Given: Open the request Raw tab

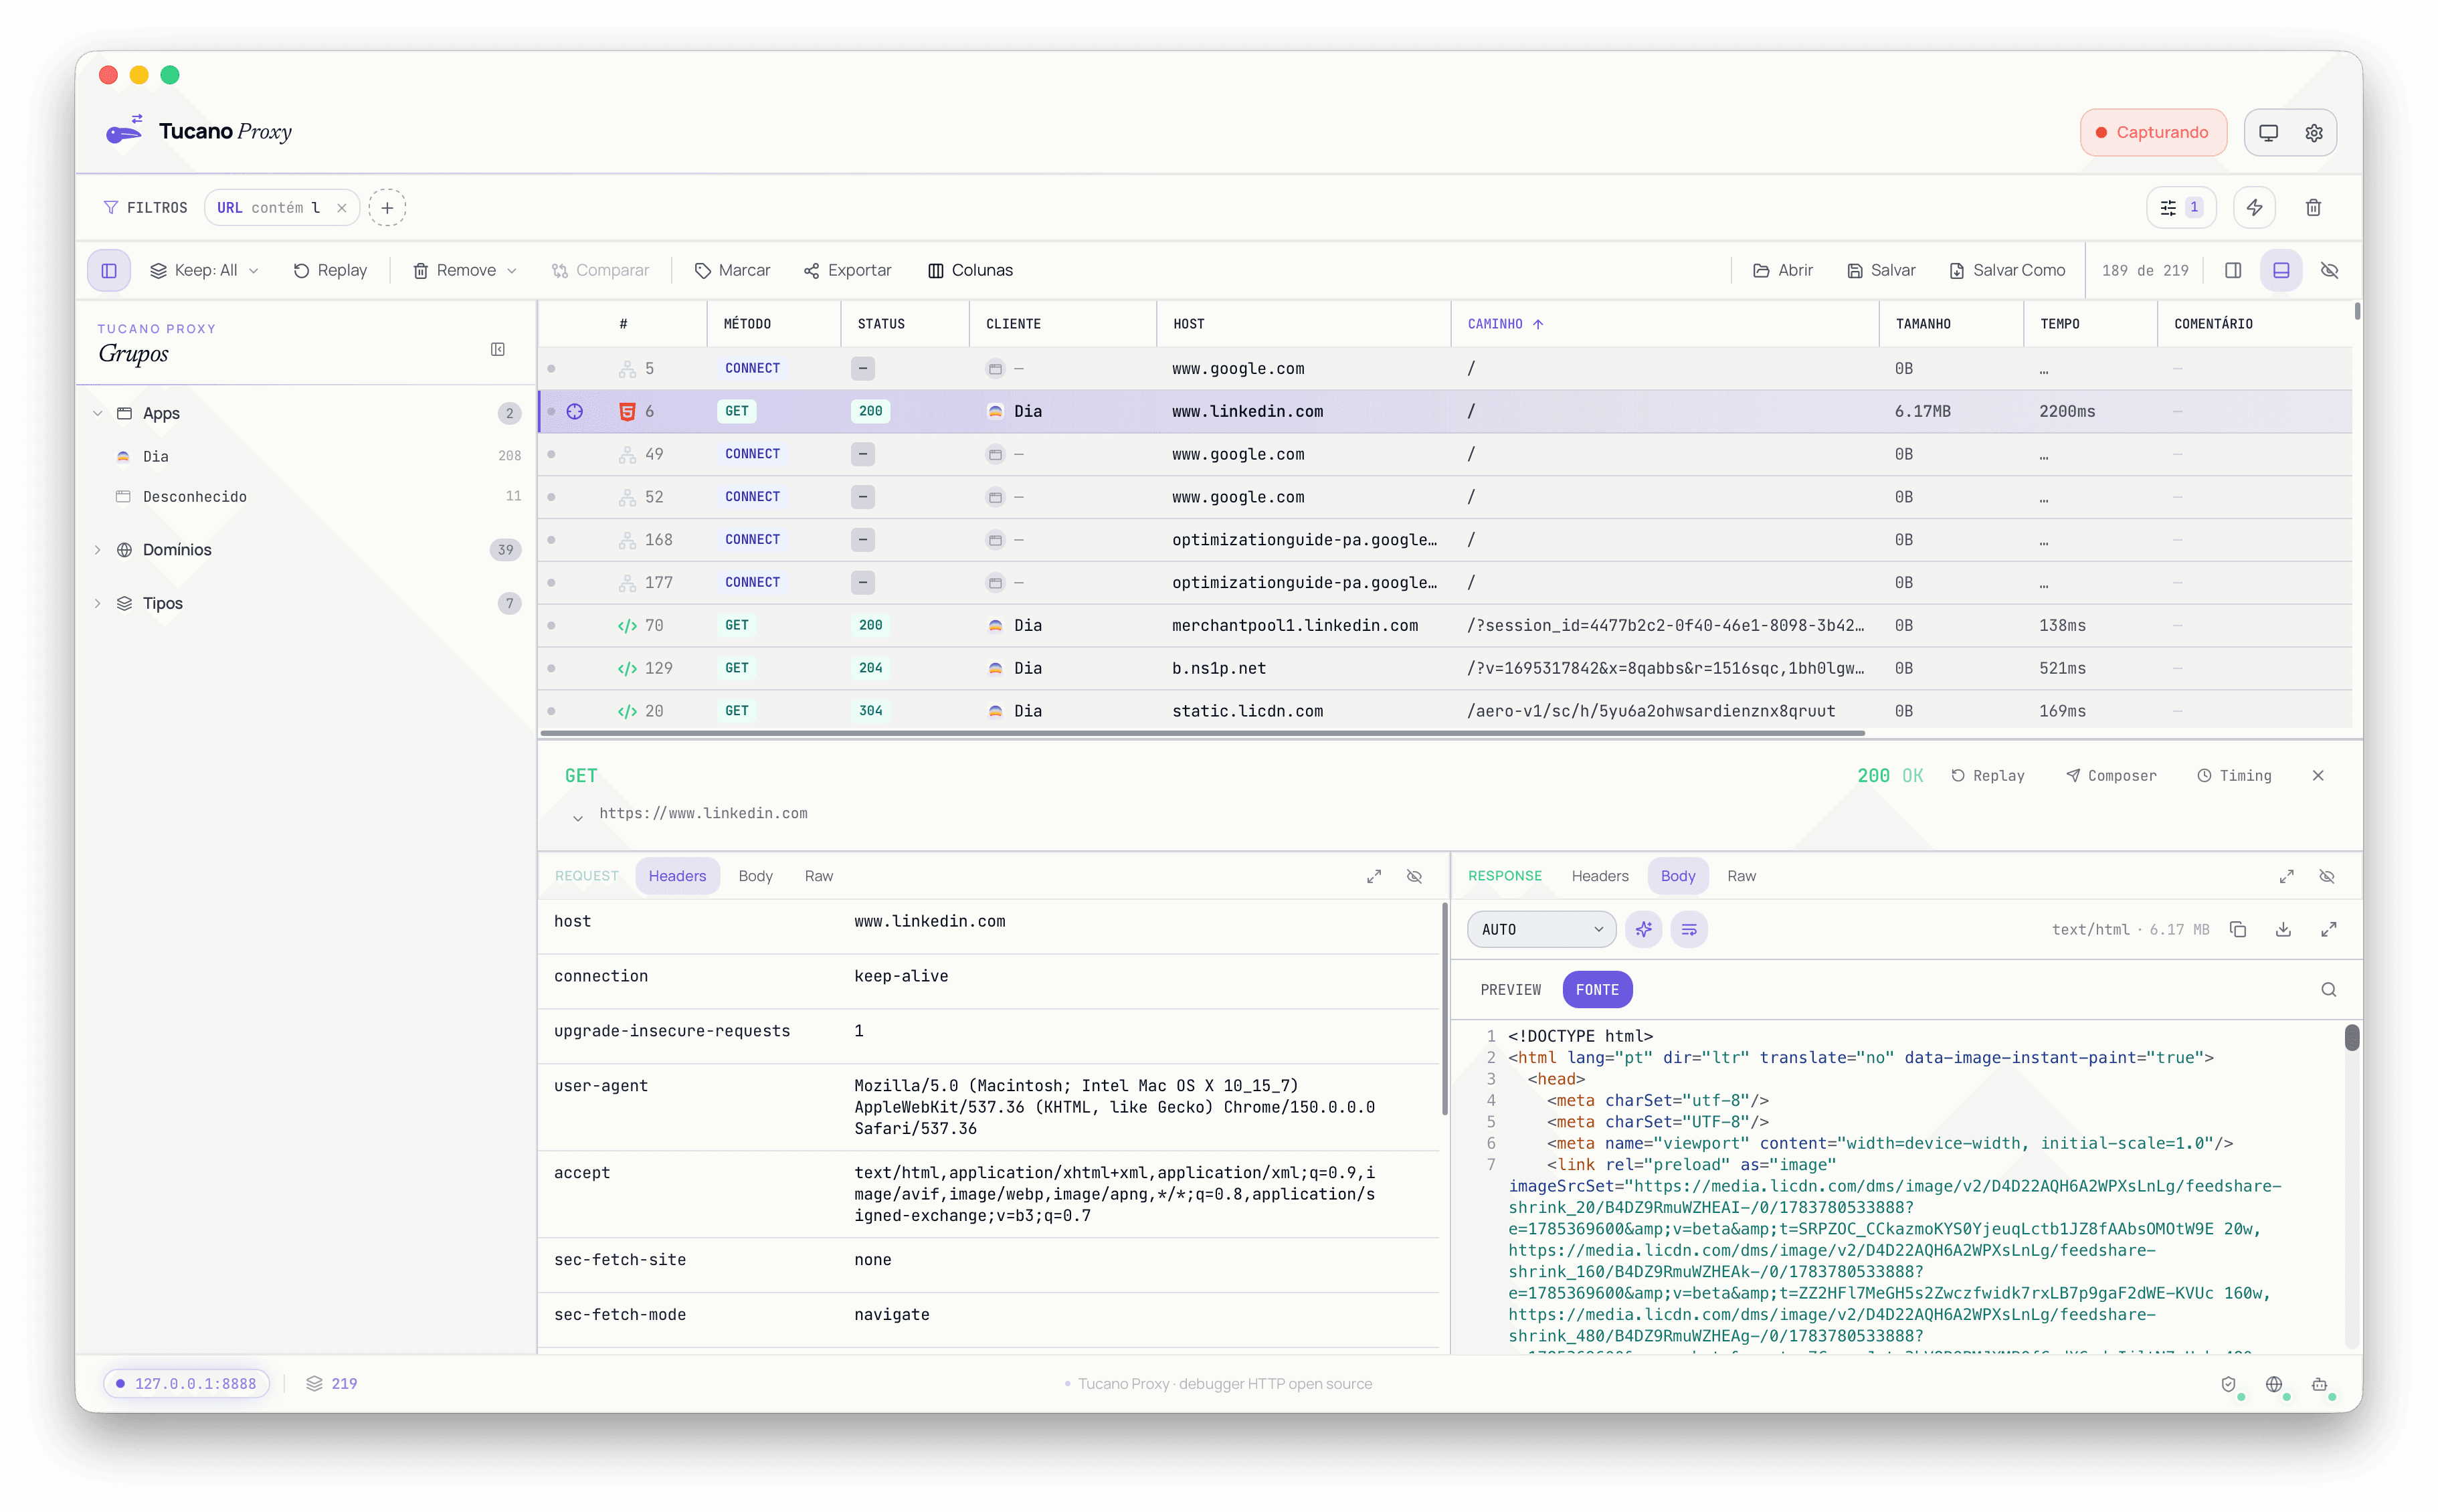Looking at the screenshot, I should click(818, 876).
